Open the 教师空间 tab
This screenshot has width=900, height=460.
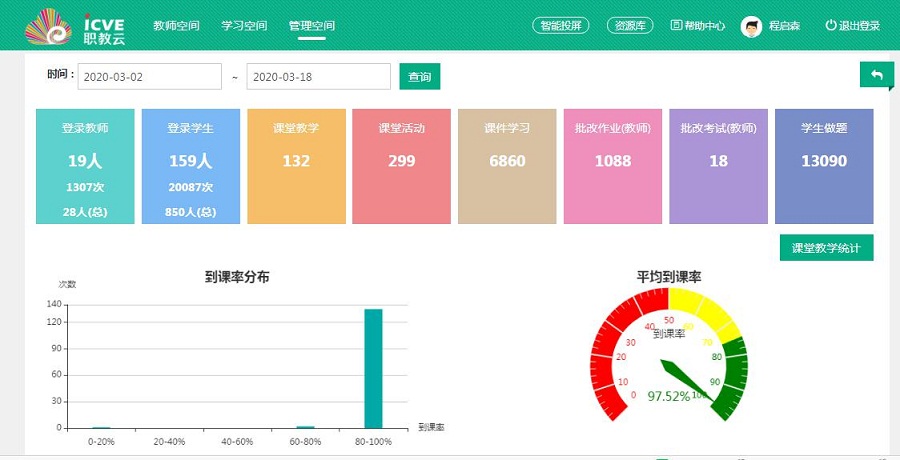pos(176,26)
